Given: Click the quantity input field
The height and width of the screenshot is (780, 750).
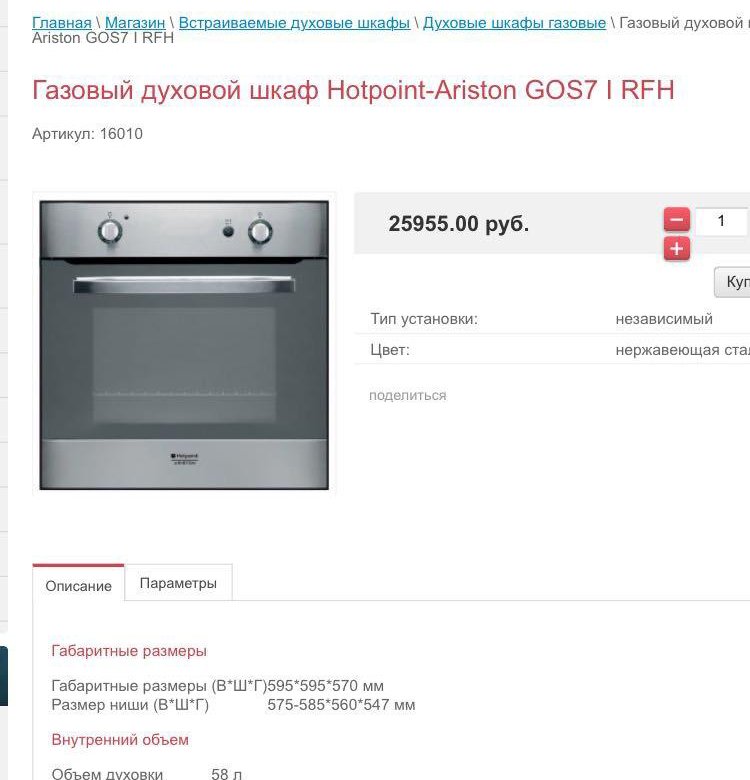Looking at the screenshot, I should tap(722, 221).
